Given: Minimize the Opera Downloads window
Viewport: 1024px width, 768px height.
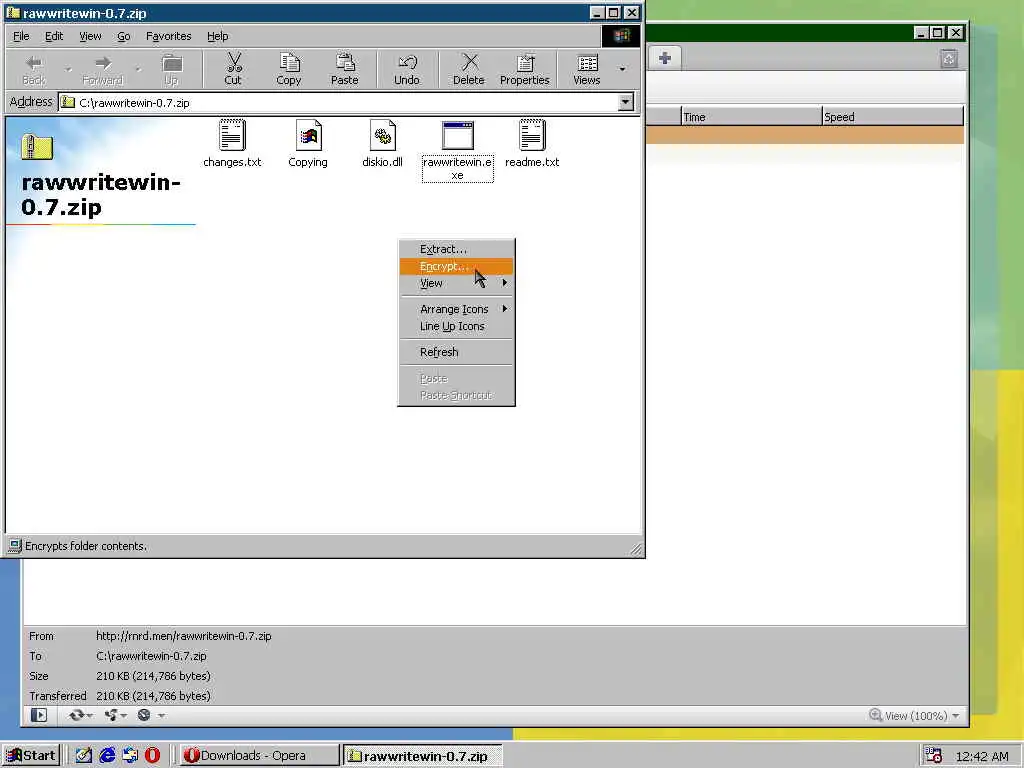Looking at the screenshot, I should 921,32.
